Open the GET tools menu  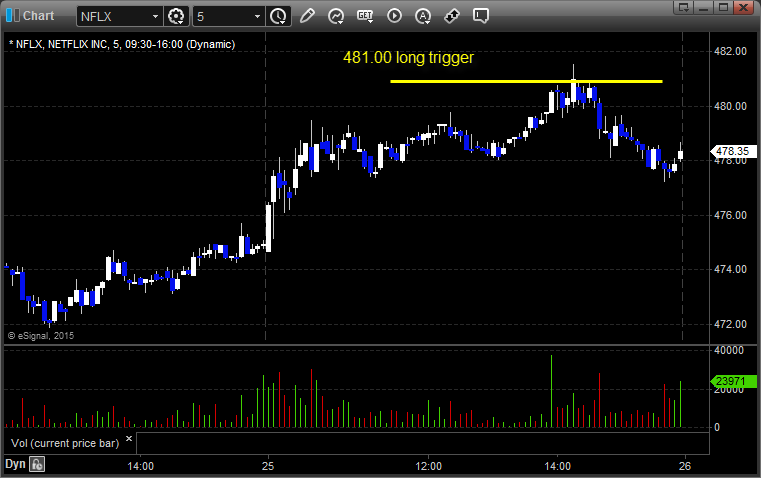(365, 16)
